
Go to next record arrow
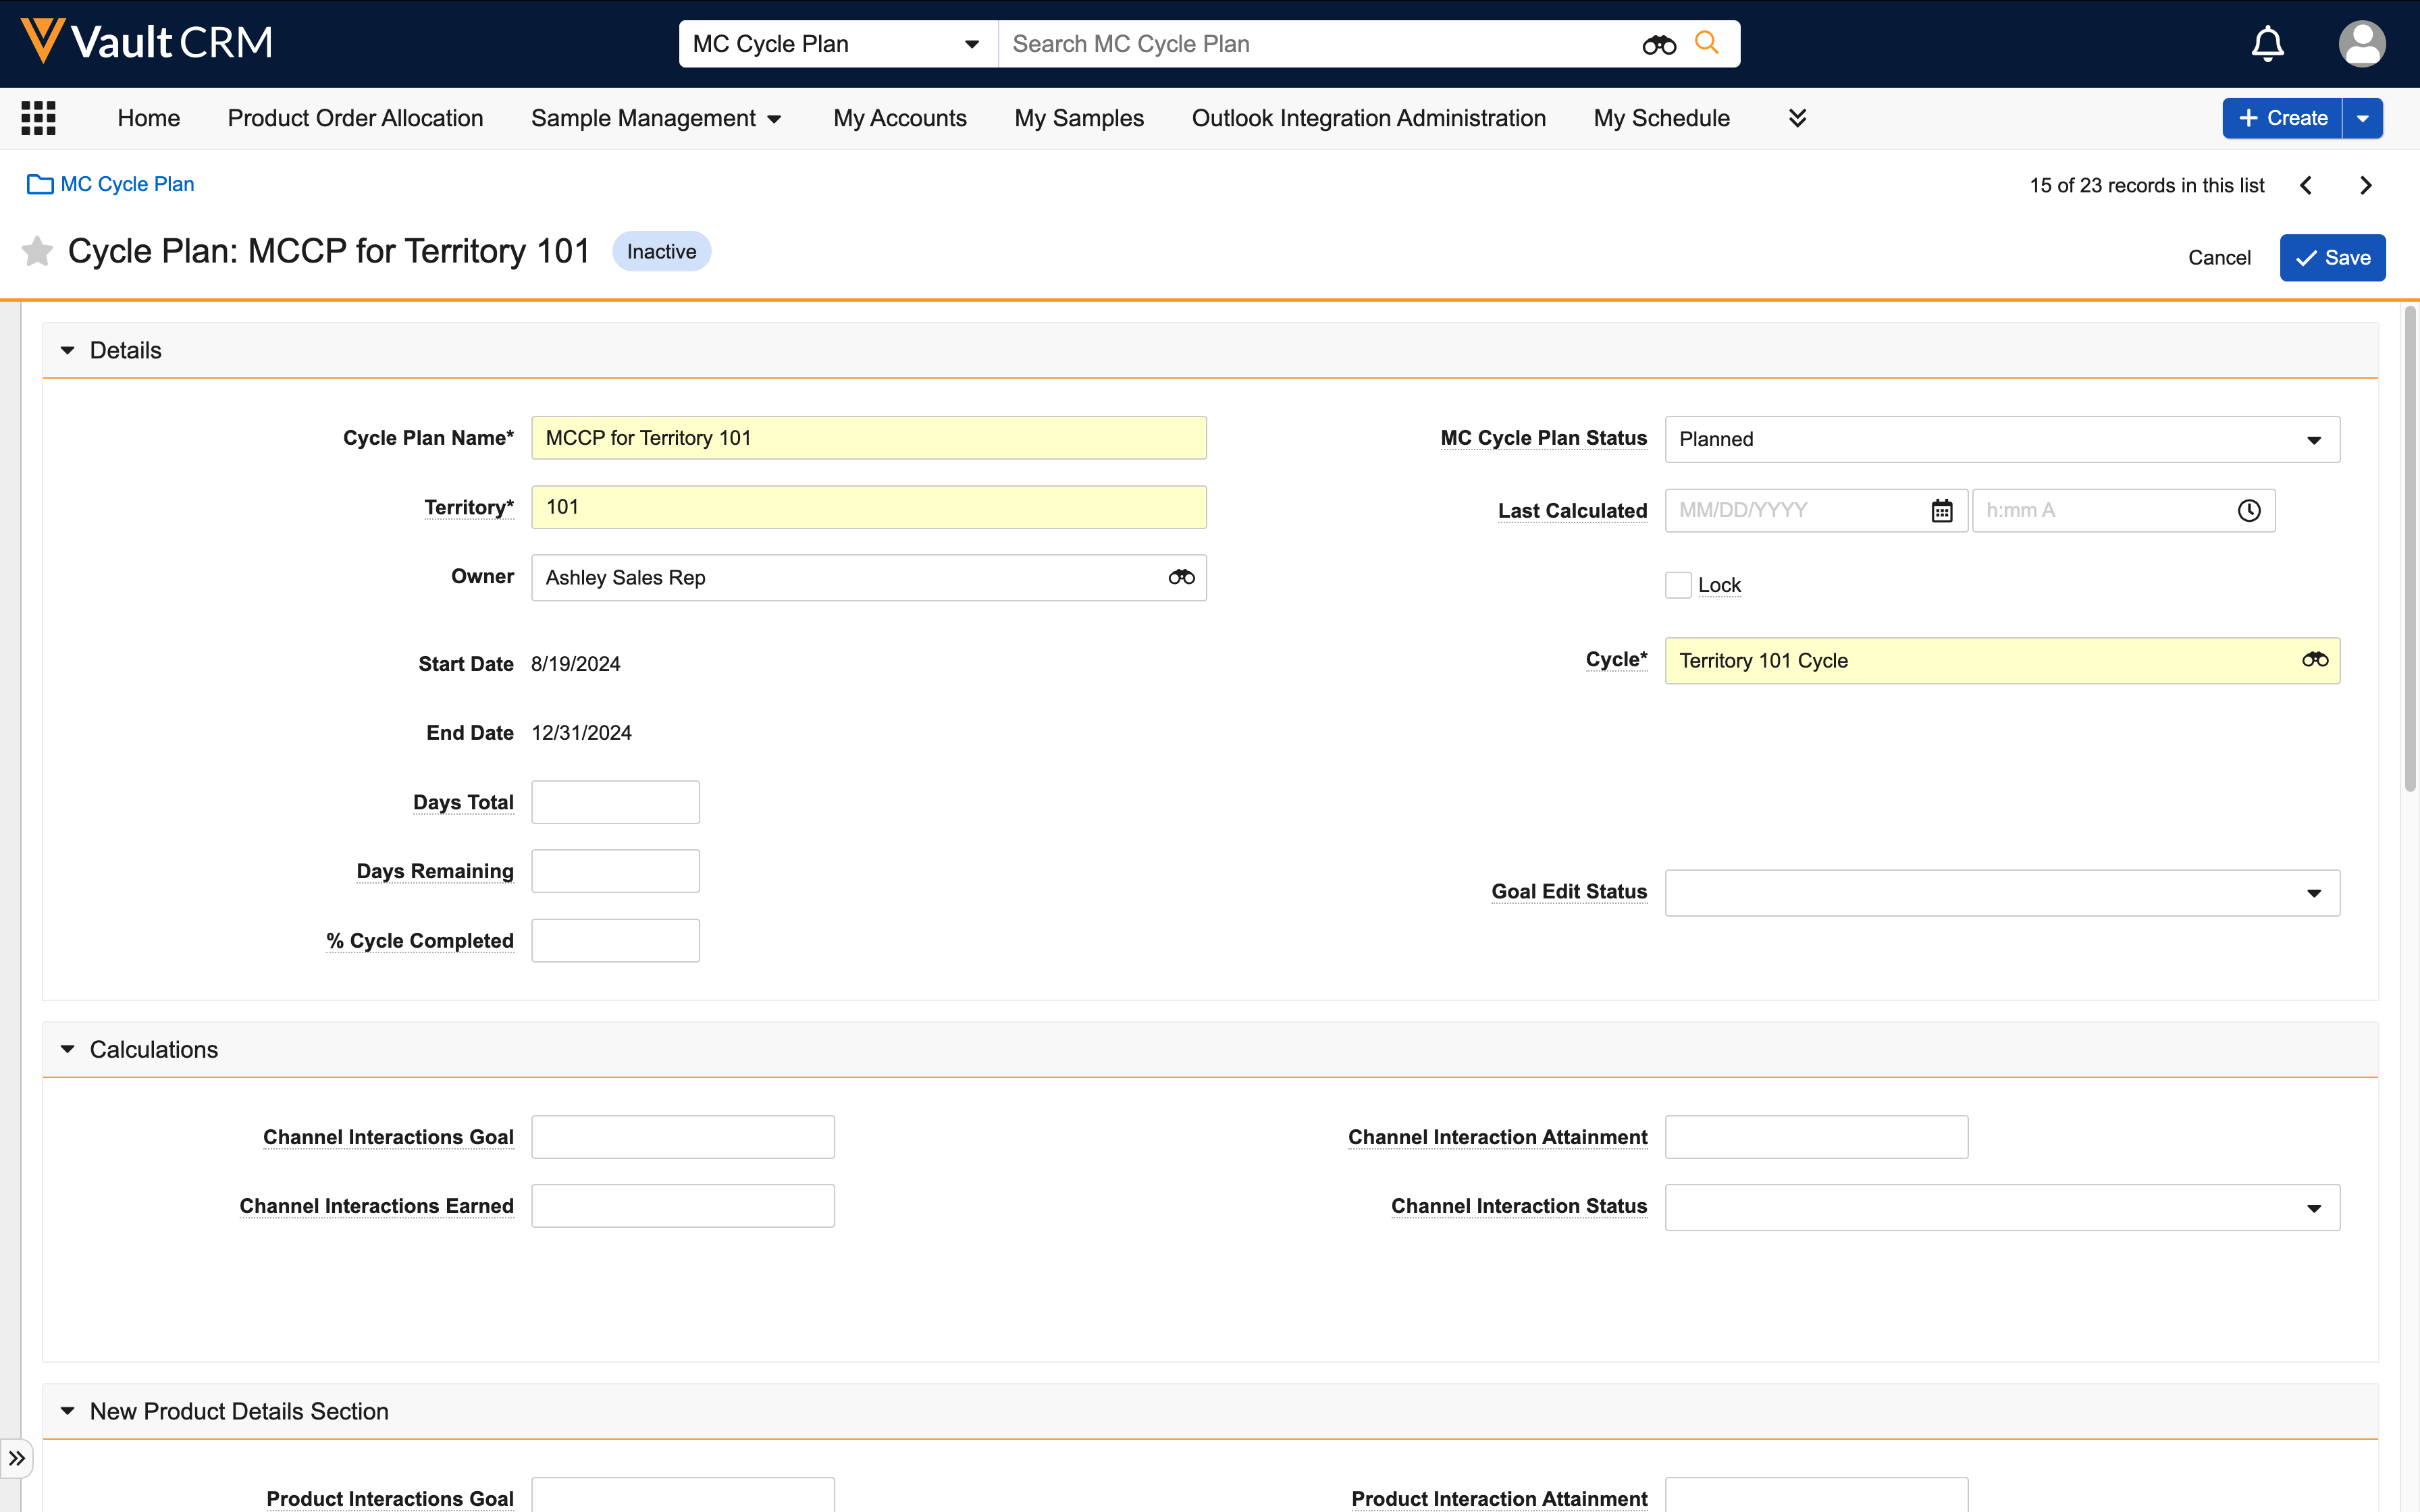click(x=2366, y=185)
